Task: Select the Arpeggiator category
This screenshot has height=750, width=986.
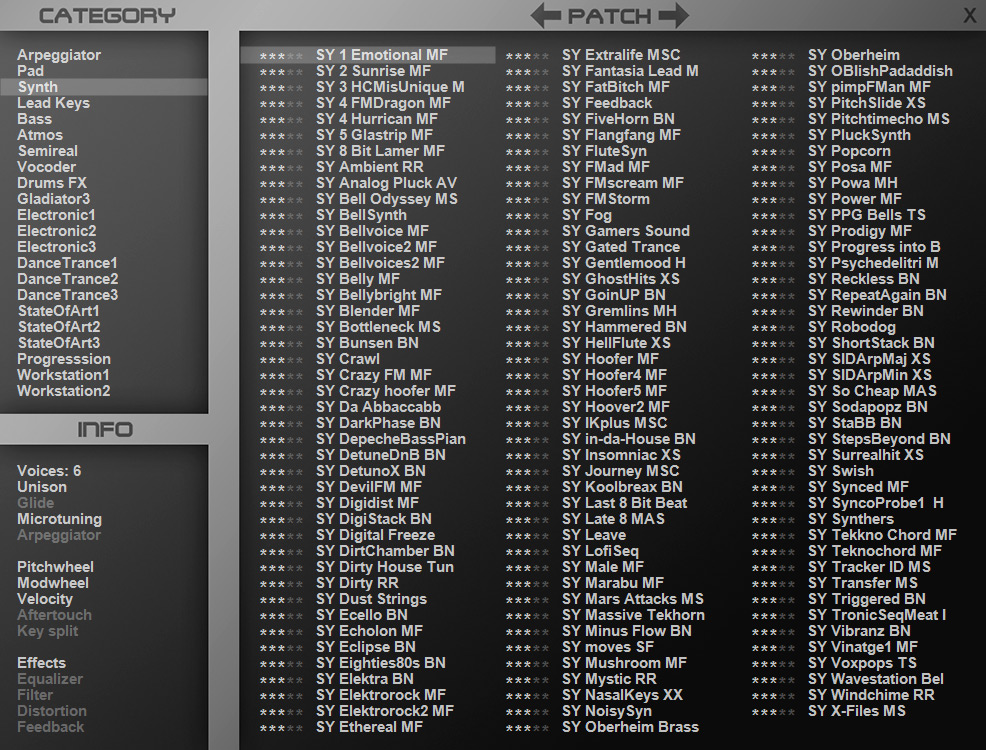Action: click(59, 55)
